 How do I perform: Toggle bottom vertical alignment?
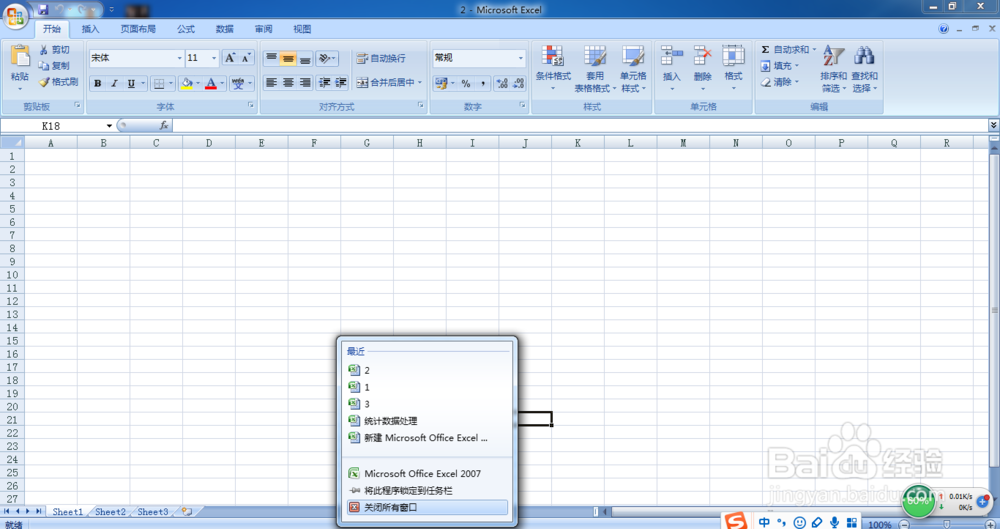tap(305, 58)
